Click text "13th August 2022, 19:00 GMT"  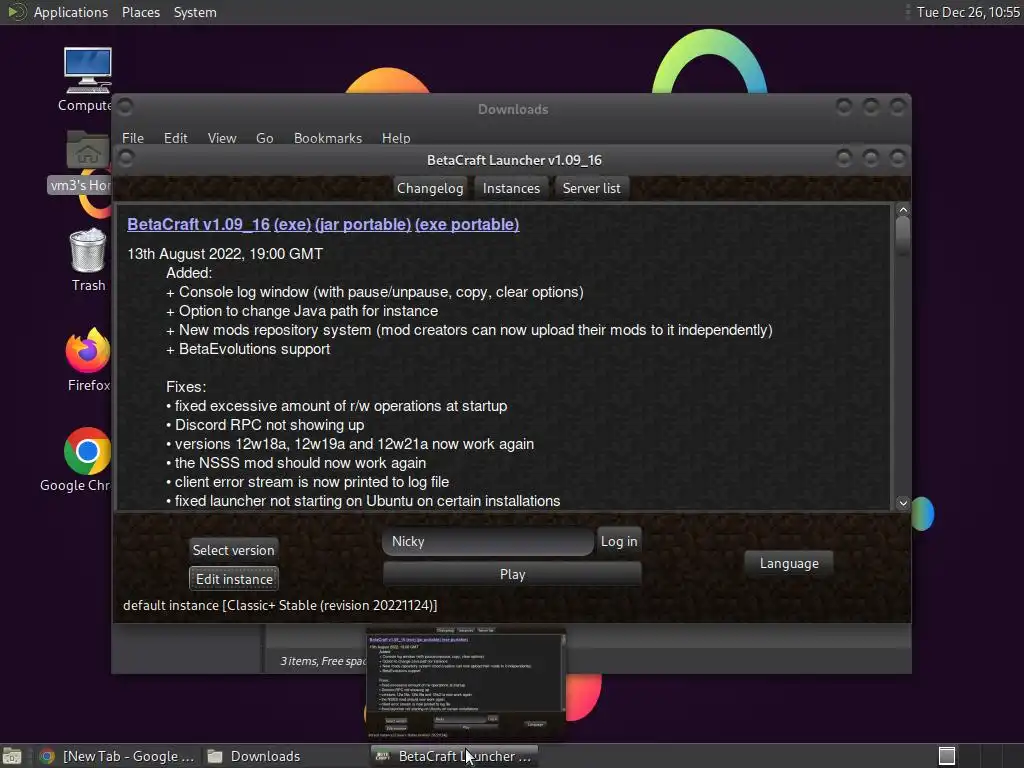tap(225, 254)
